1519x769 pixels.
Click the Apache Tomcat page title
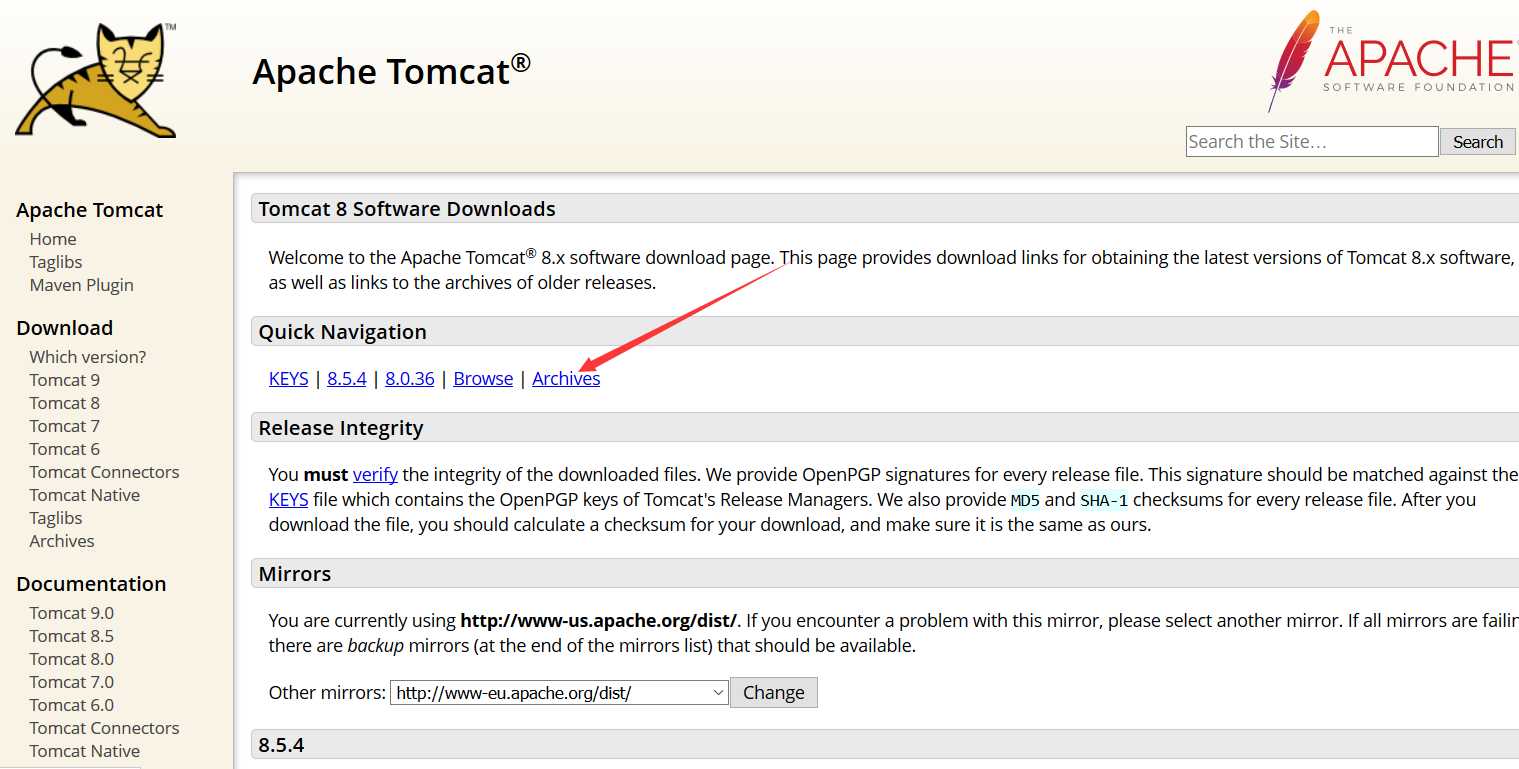pyautogui.click(x=391, y=71)
